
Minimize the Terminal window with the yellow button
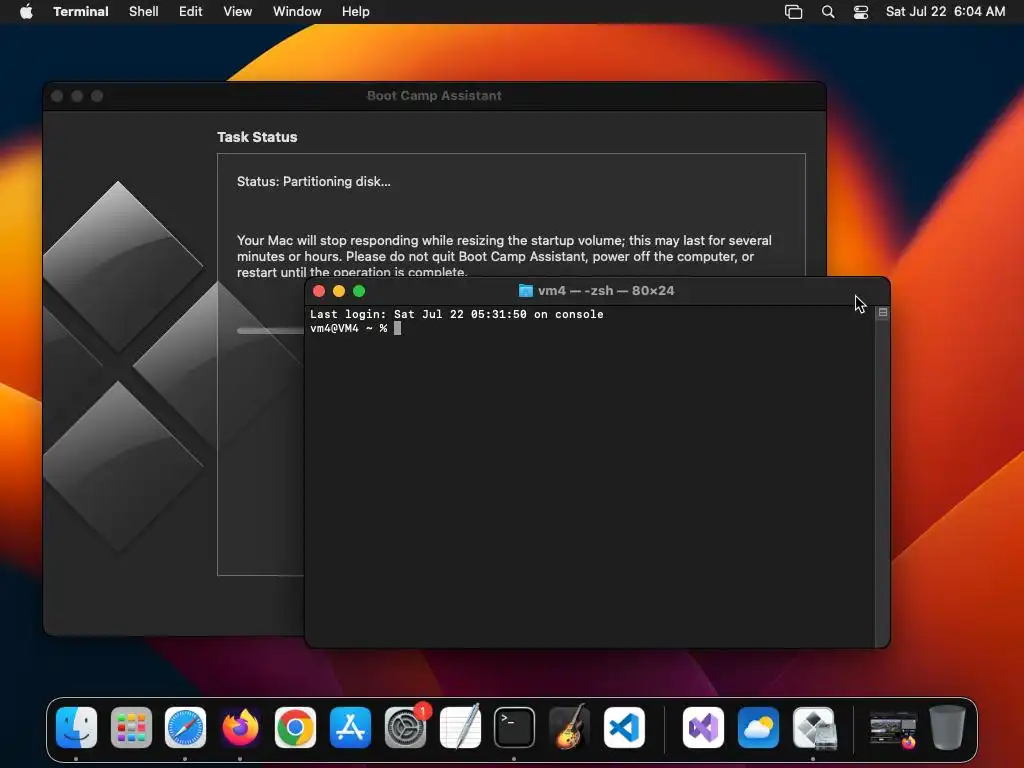point(339,291)
